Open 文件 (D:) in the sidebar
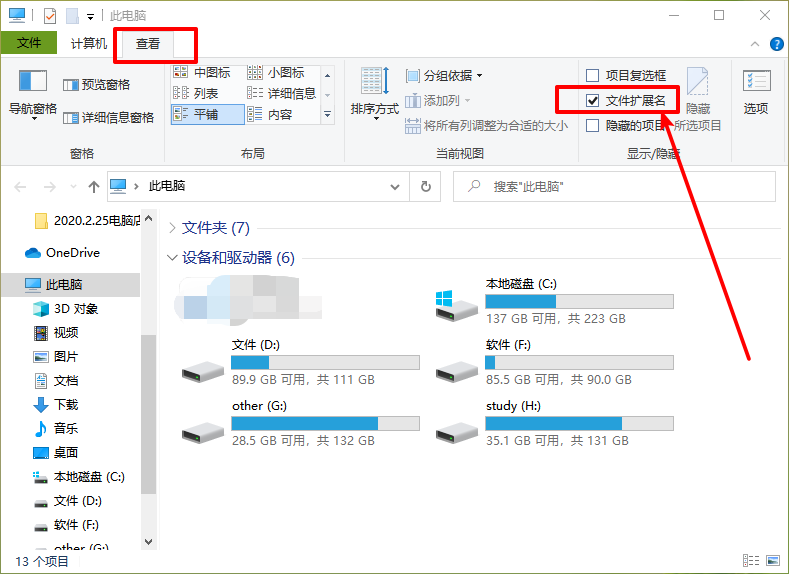The width and height of the screenshot is (789, 574). point(67,501)
